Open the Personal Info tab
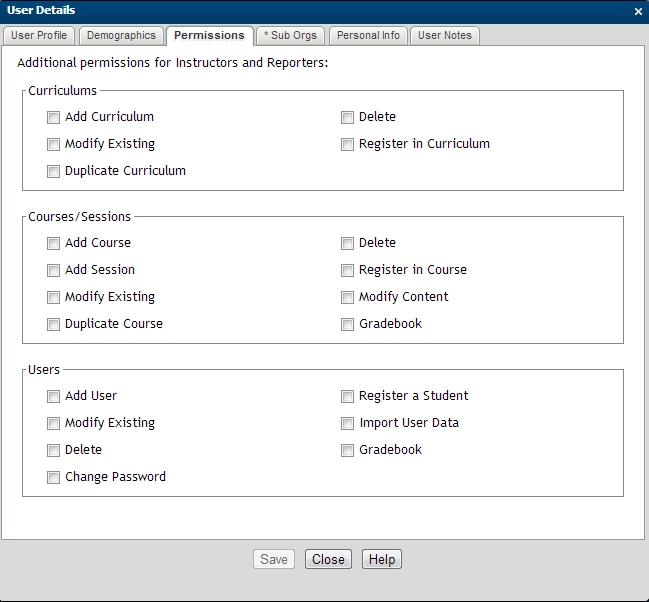The image size is (649, 602). coord(368,36)
